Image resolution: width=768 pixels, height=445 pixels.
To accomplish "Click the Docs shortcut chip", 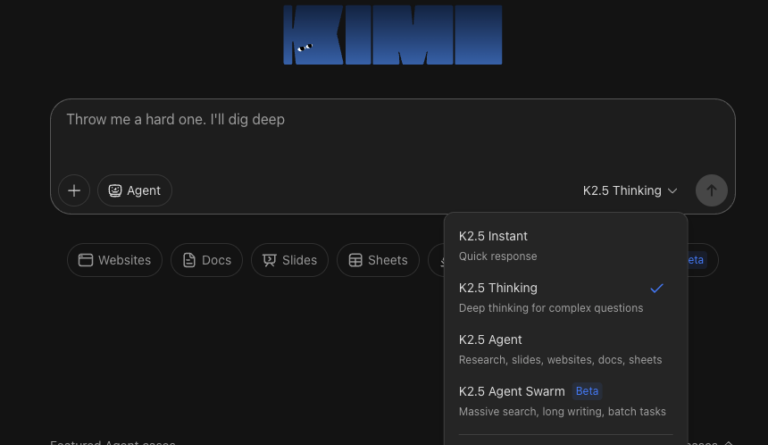I will pyautogui.click(x=207, y=260).
